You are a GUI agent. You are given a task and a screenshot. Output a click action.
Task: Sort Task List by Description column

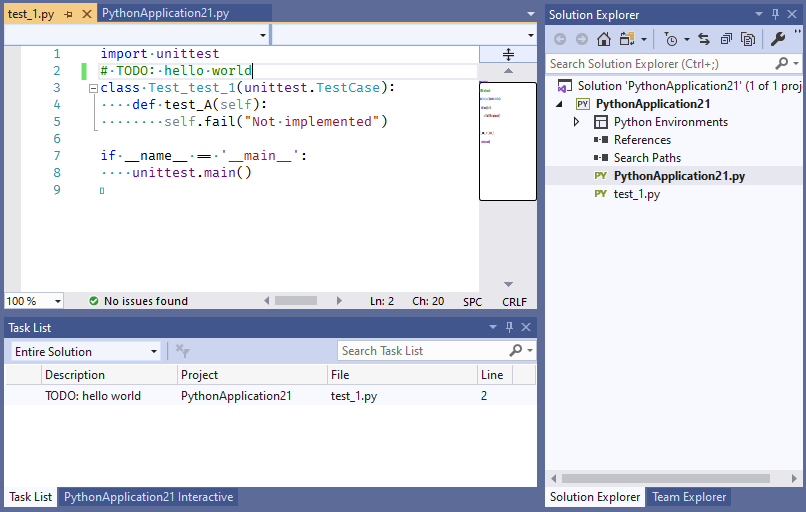[x=109, y=375]
